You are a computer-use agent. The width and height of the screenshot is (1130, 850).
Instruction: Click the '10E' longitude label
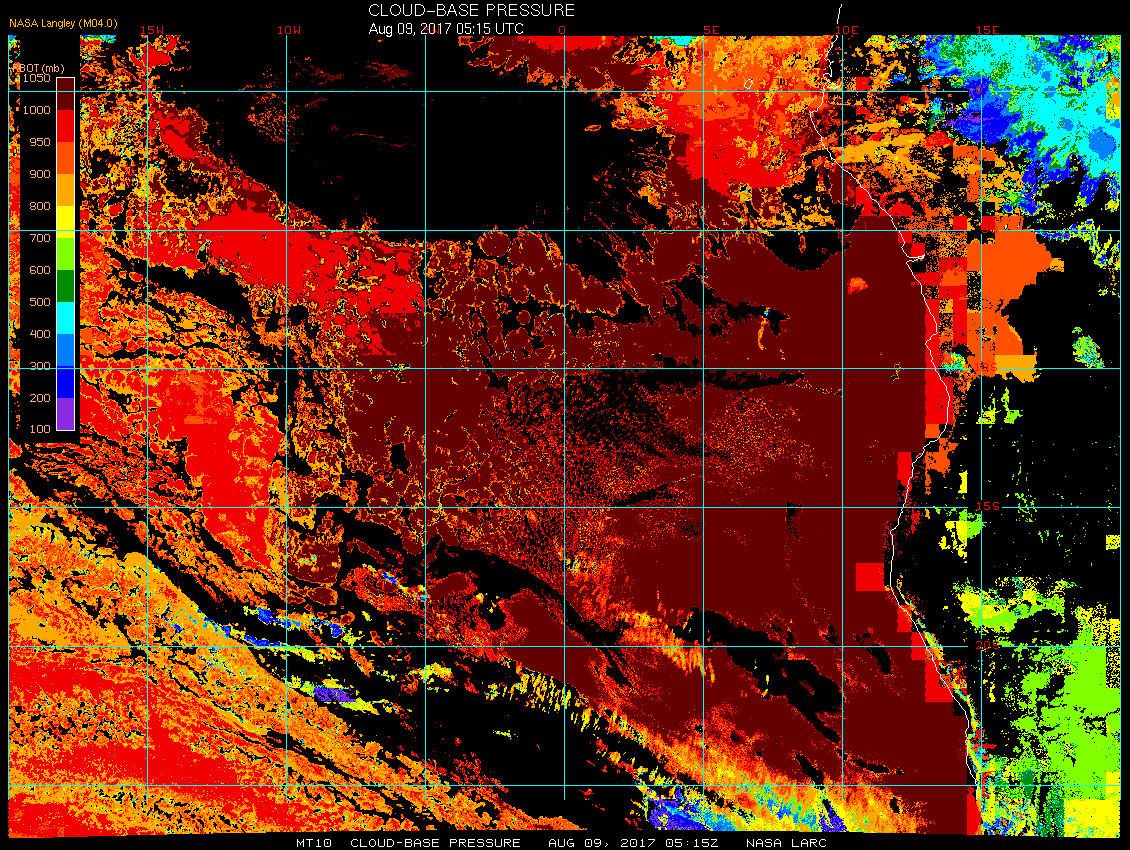847,30
